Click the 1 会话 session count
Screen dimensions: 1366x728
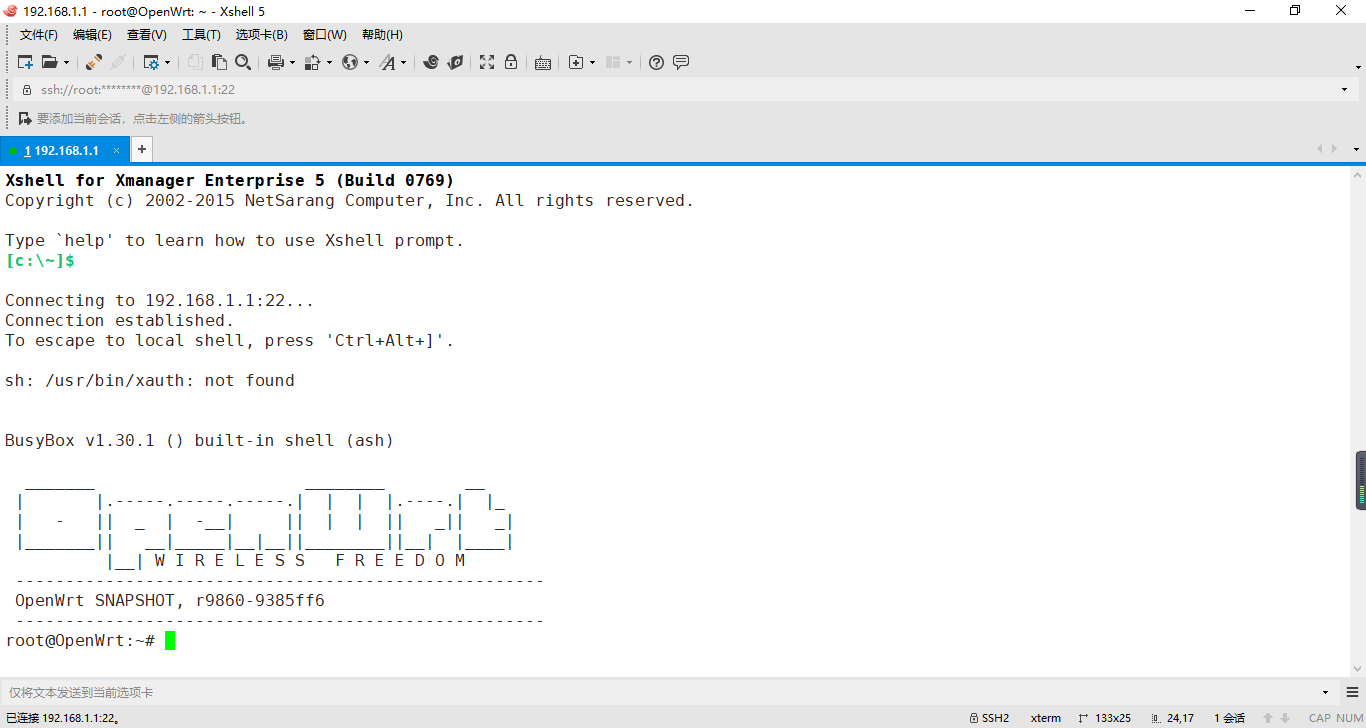click(x=1229, y=718)
